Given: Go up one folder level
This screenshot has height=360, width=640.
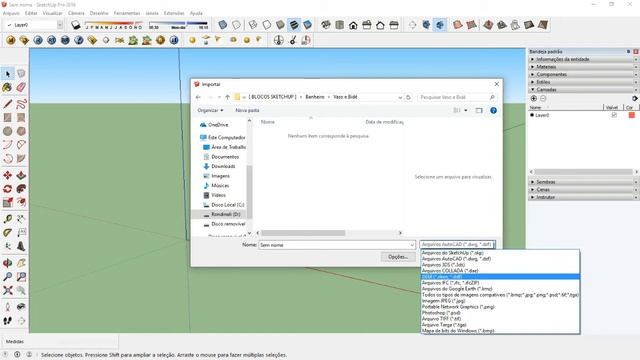Looking at the screenshot, I should [227, 97].
